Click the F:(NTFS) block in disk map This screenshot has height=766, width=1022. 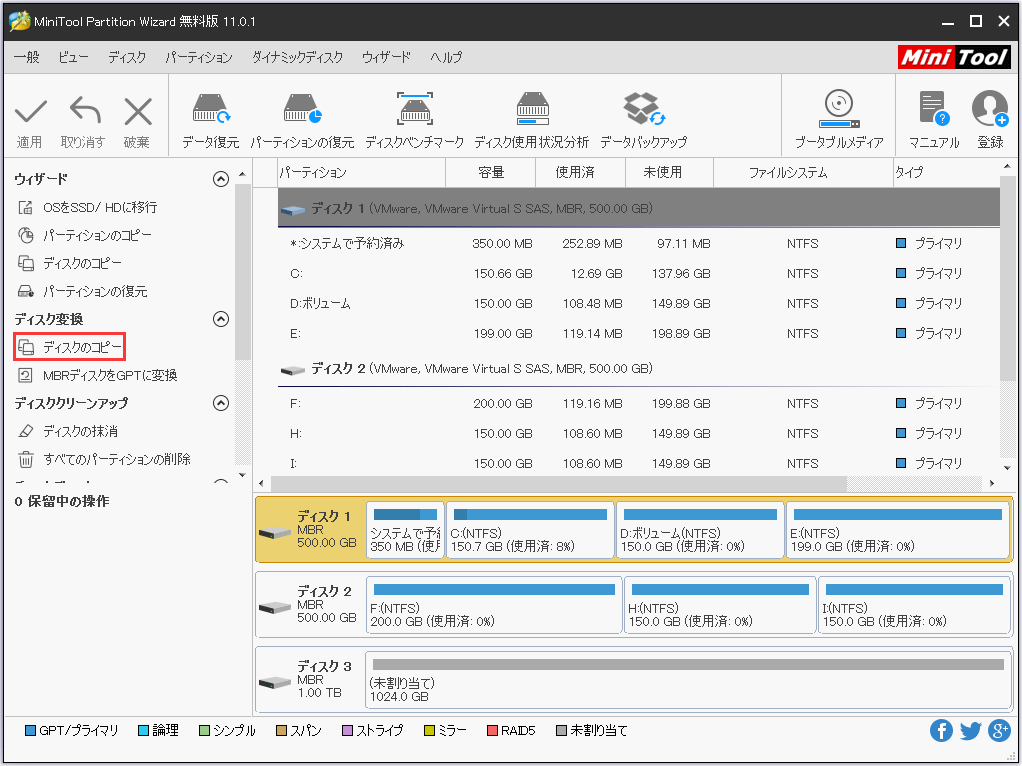494,606
